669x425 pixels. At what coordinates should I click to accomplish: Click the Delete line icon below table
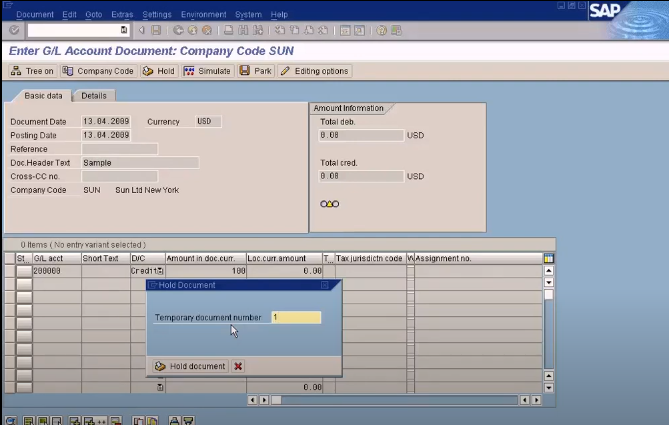116,421
